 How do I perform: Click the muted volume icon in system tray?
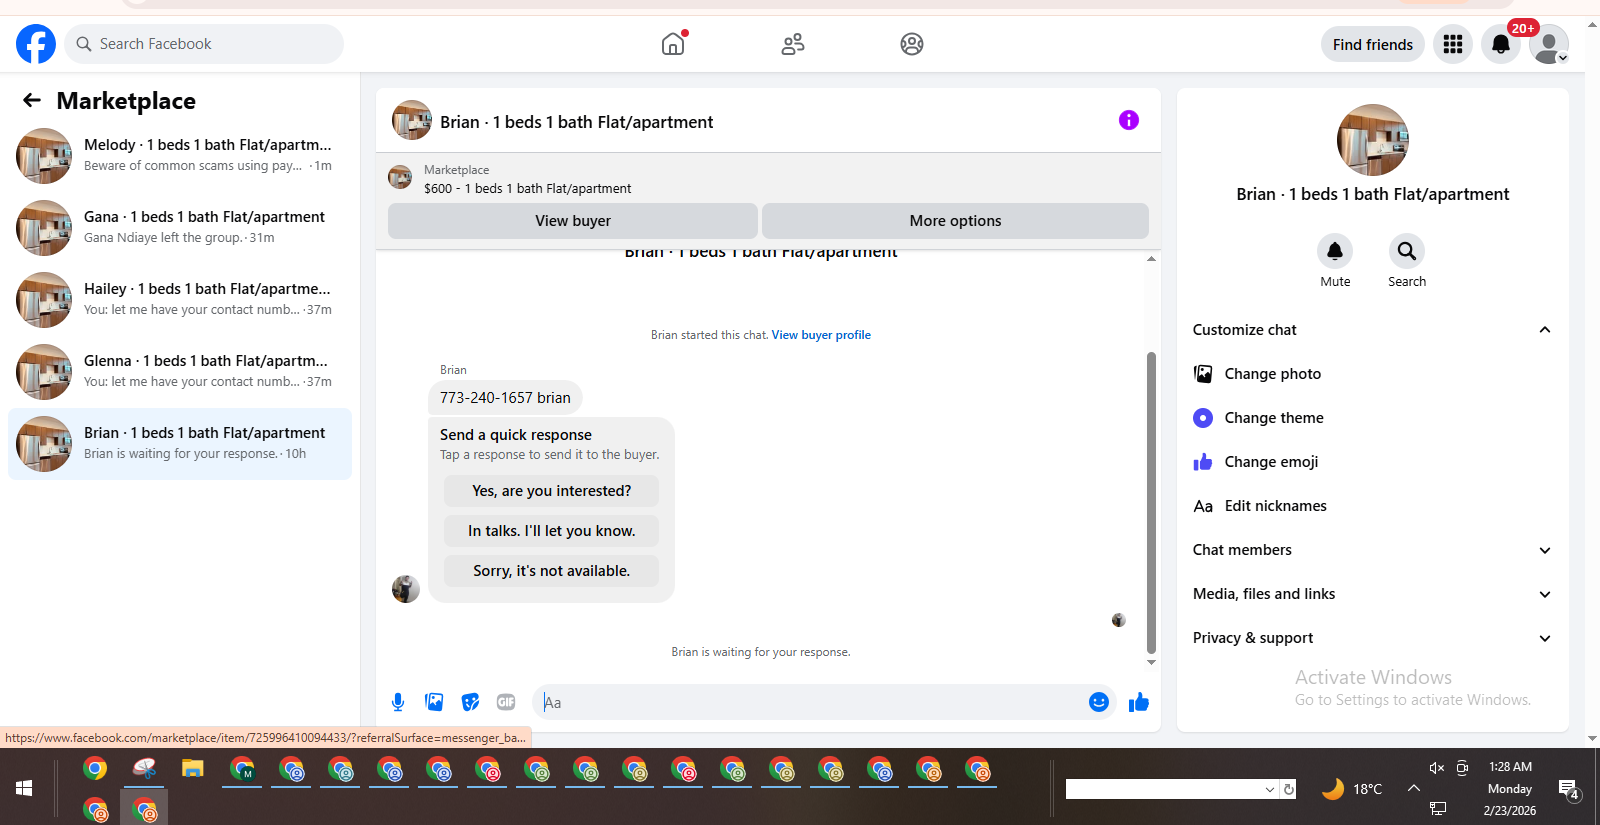(1436, 767)
